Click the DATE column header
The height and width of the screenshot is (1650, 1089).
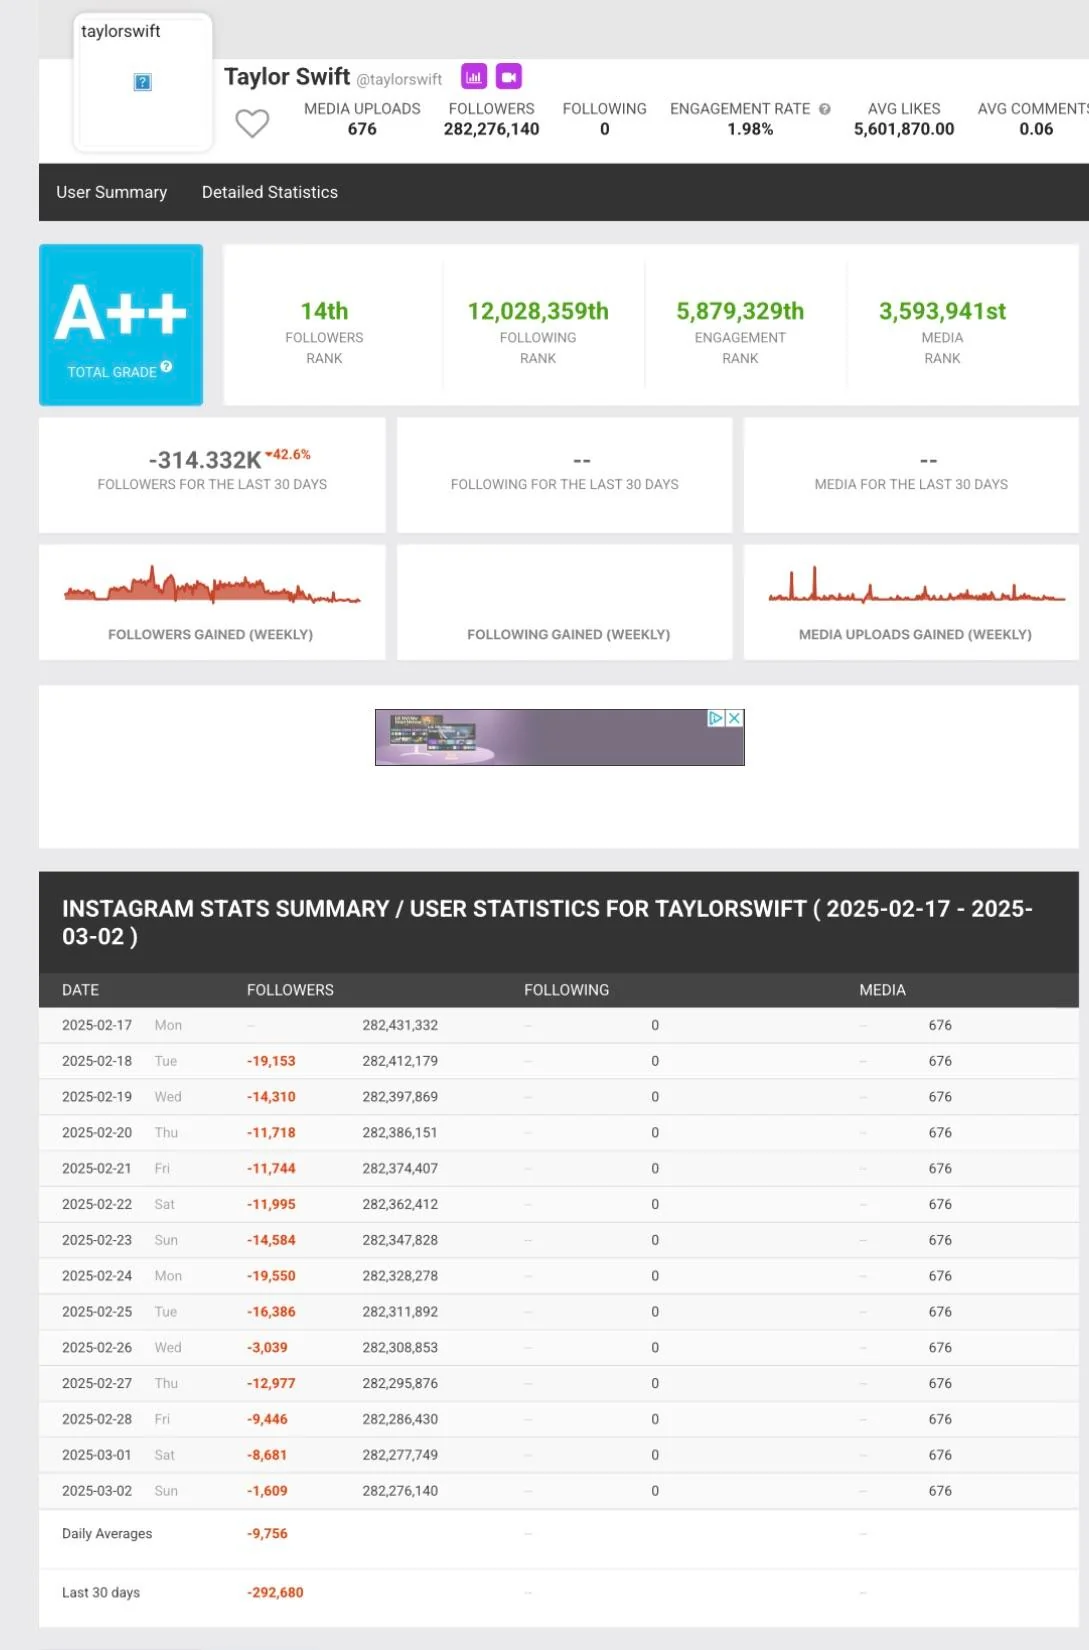[81, 990]
